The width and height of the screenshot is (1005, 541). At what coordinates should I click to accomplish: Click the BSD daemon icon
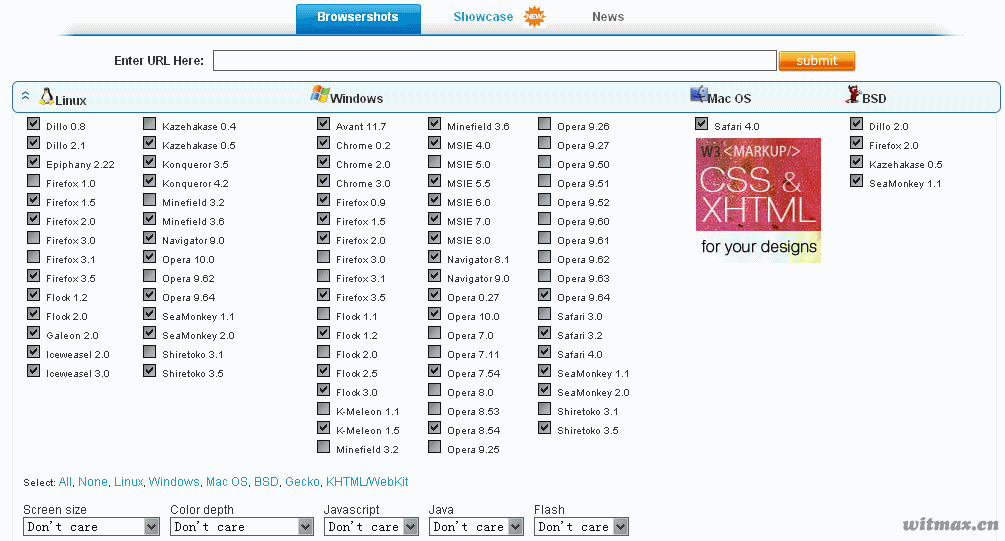pyautogui.click(x=853, y=94)
